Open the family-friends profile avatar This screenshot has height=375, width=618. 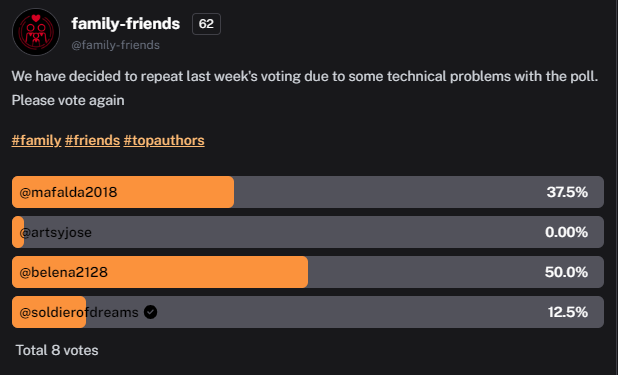pos(36,32)
